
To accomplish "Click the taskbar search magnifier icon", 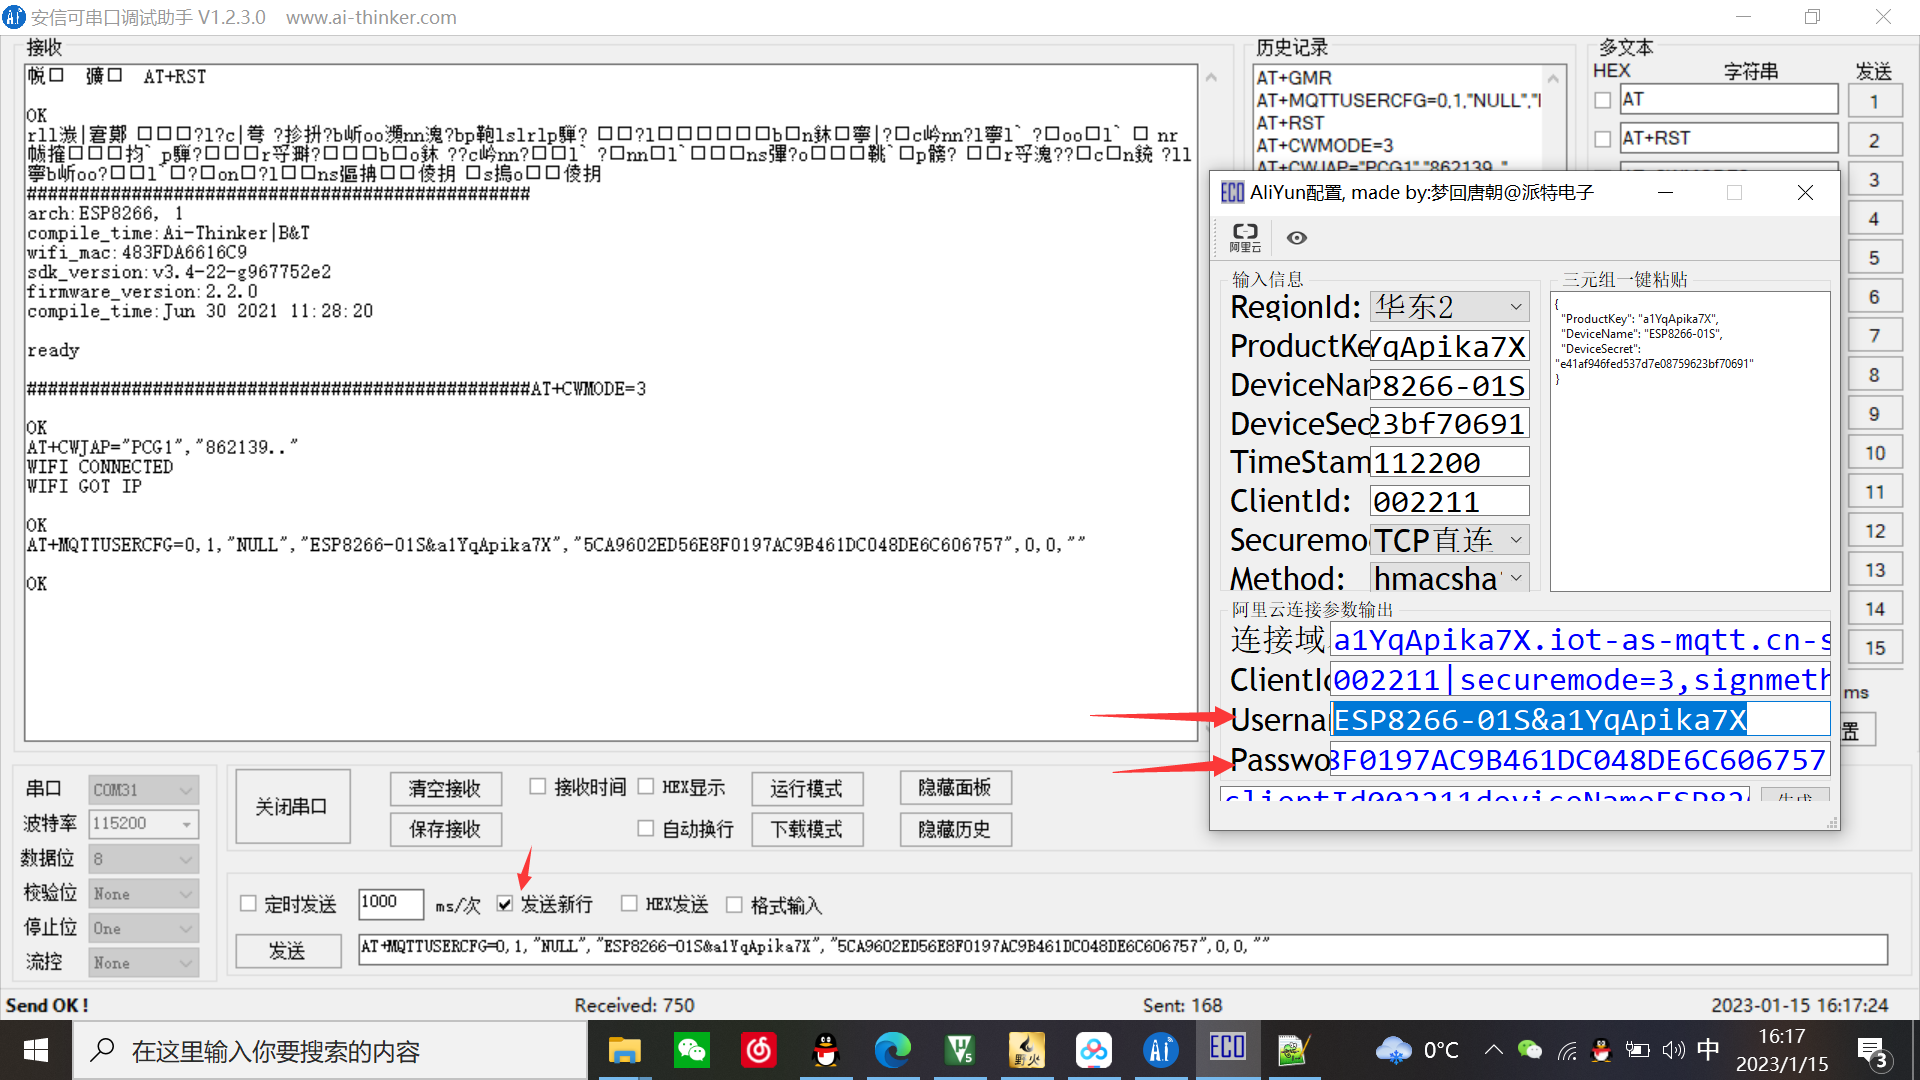I will point(102,1050).
